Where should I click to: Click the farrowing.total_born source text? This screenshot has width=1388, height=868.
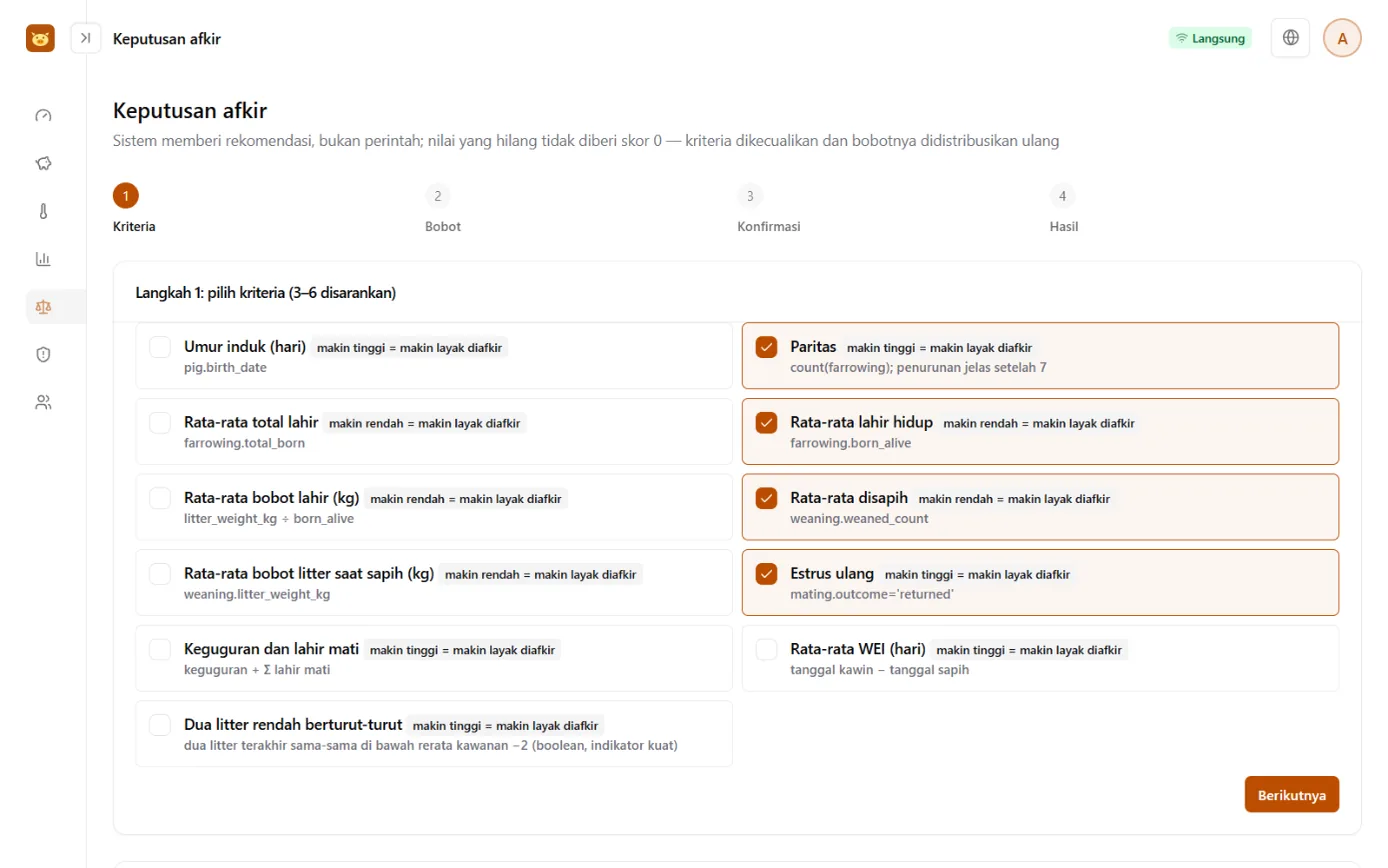click(x=244, y=443)
